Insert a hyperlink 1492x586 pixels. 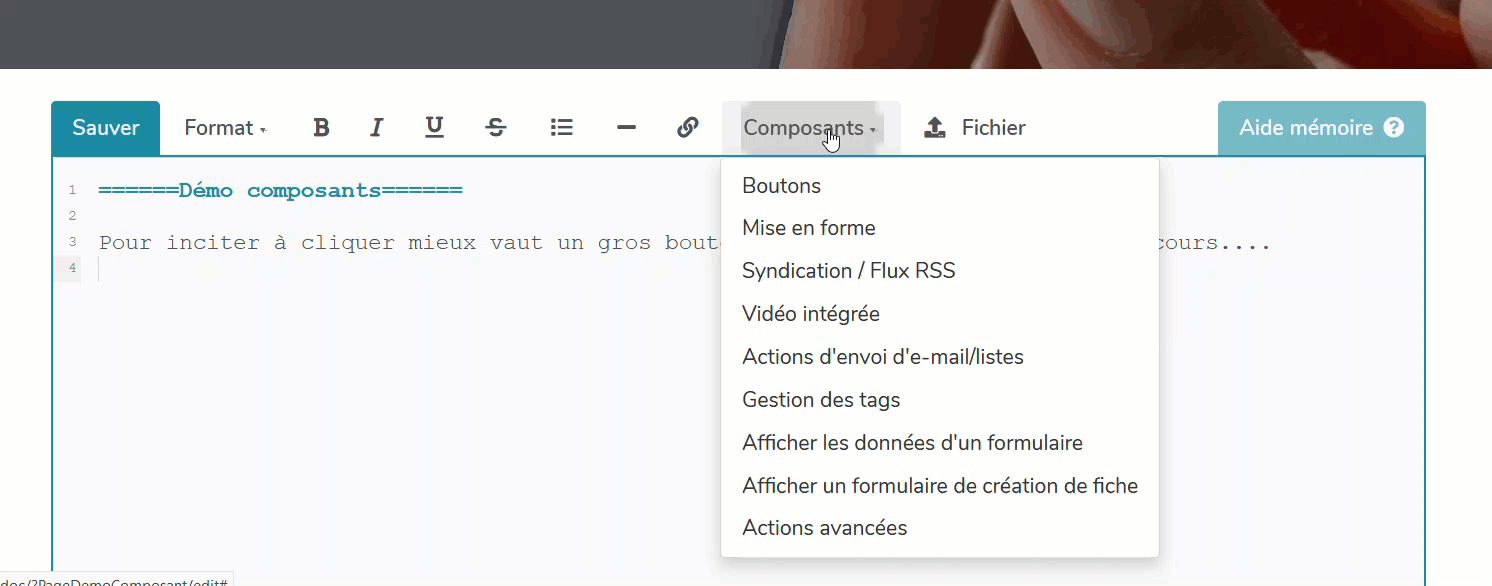[x=688, y=127]
